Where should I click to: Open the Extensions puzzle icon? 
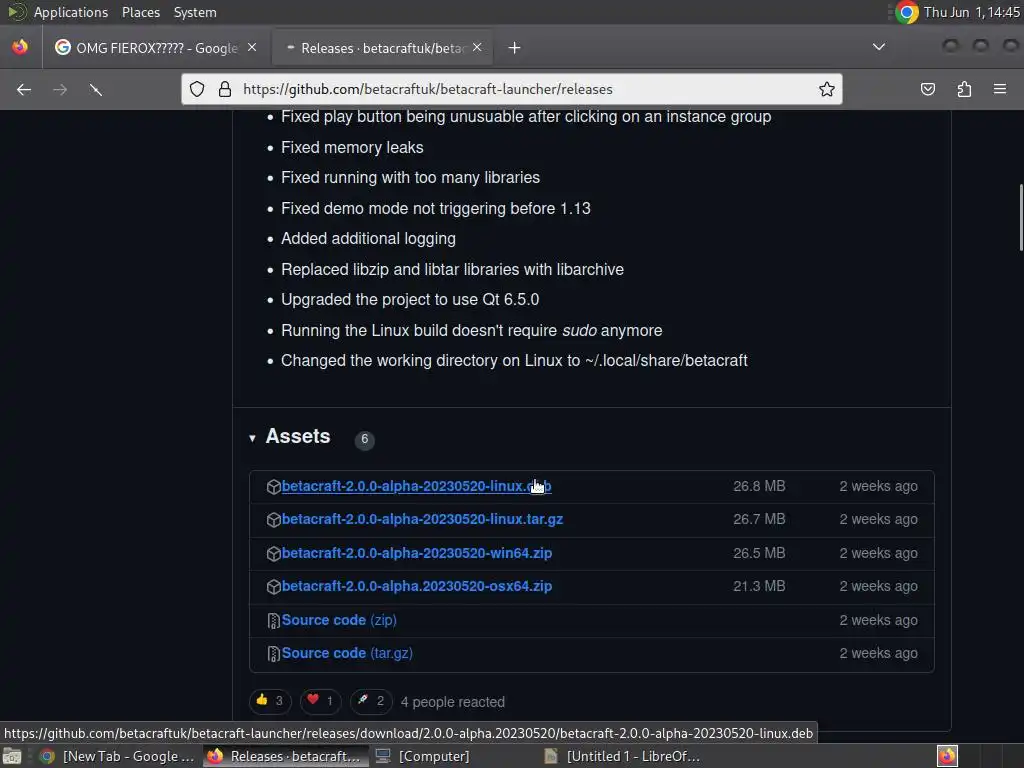tap(964, 89)
